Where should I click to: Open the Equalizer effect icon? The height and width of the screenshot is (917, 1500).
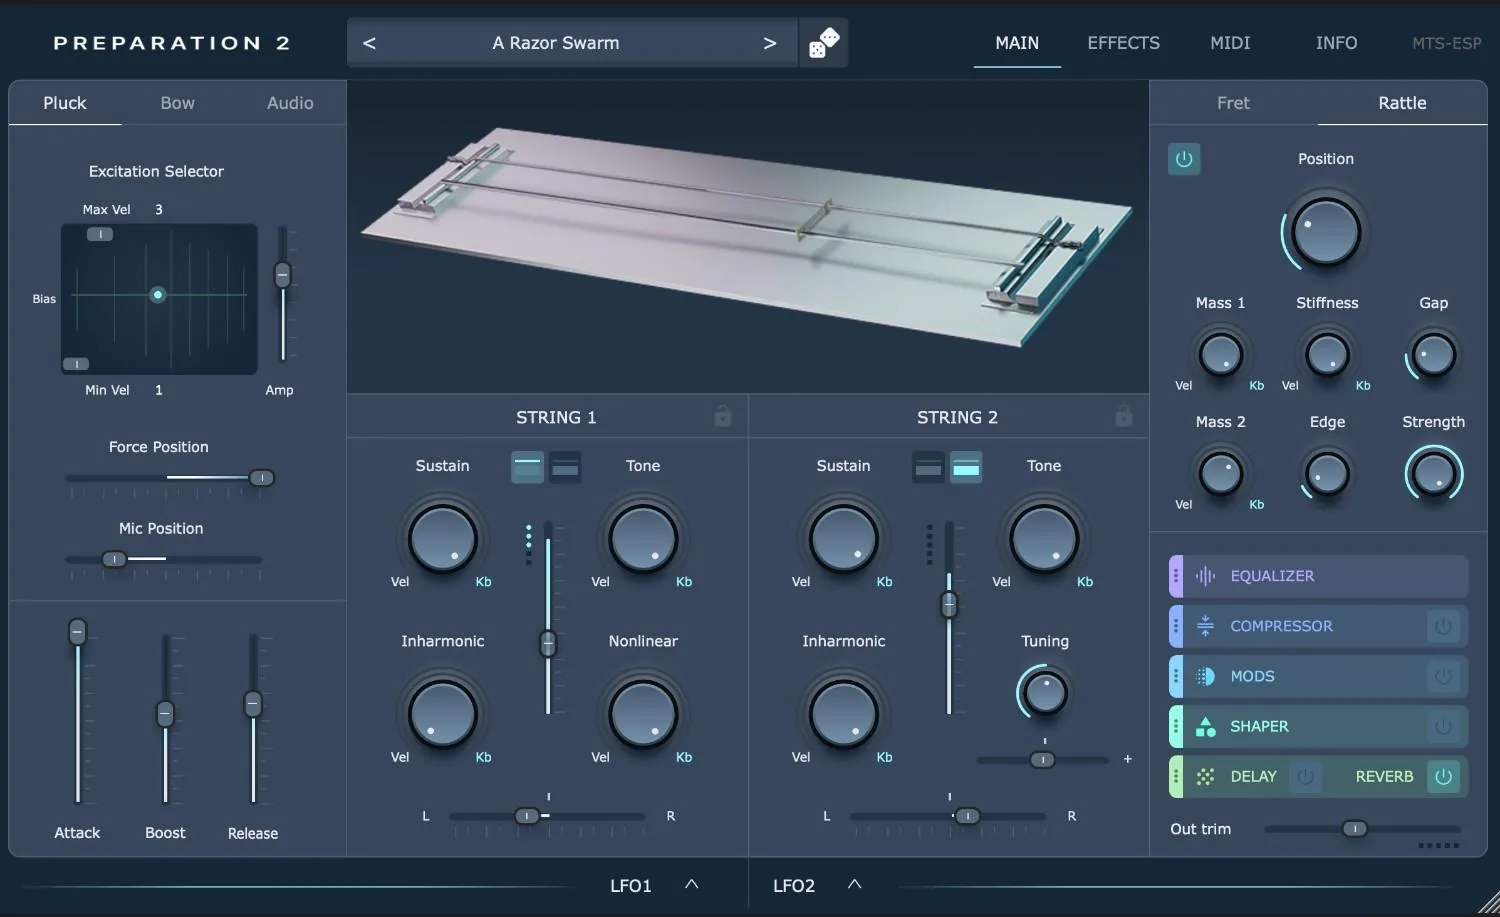pyautogui.click(x=1205, y=576)
